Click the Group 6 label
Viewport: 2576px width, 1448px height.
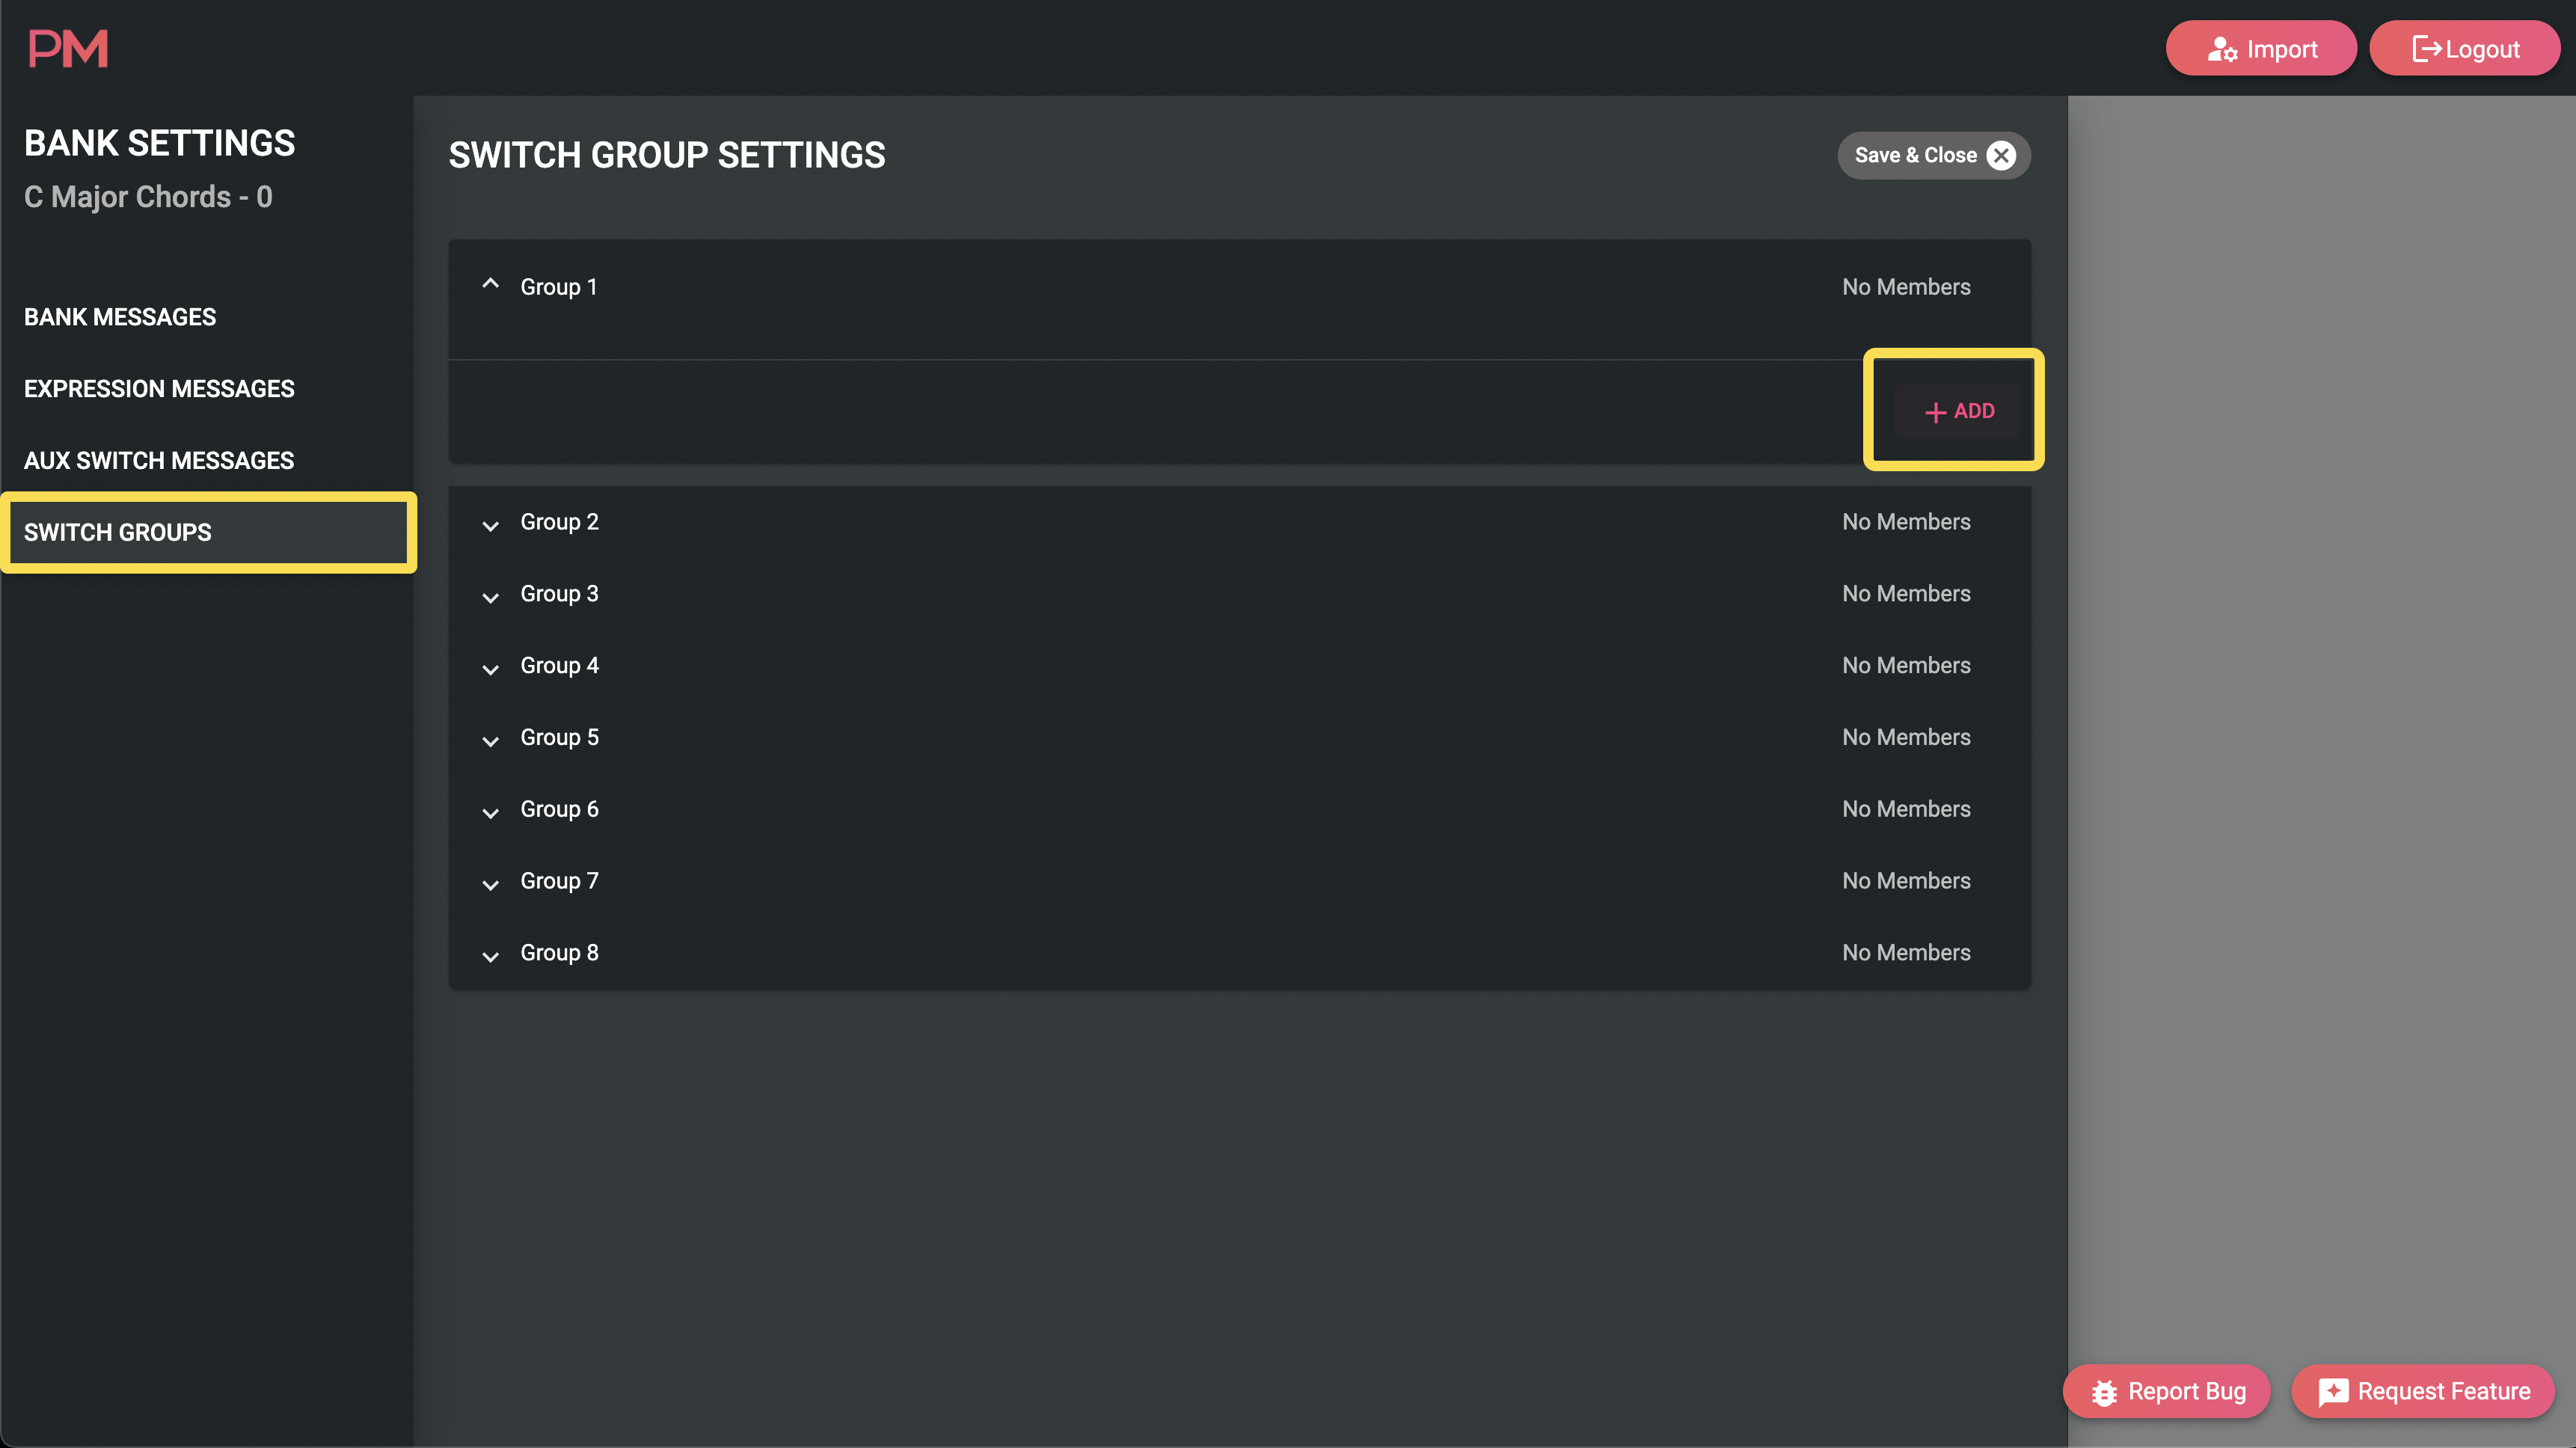tap(559, 809)
